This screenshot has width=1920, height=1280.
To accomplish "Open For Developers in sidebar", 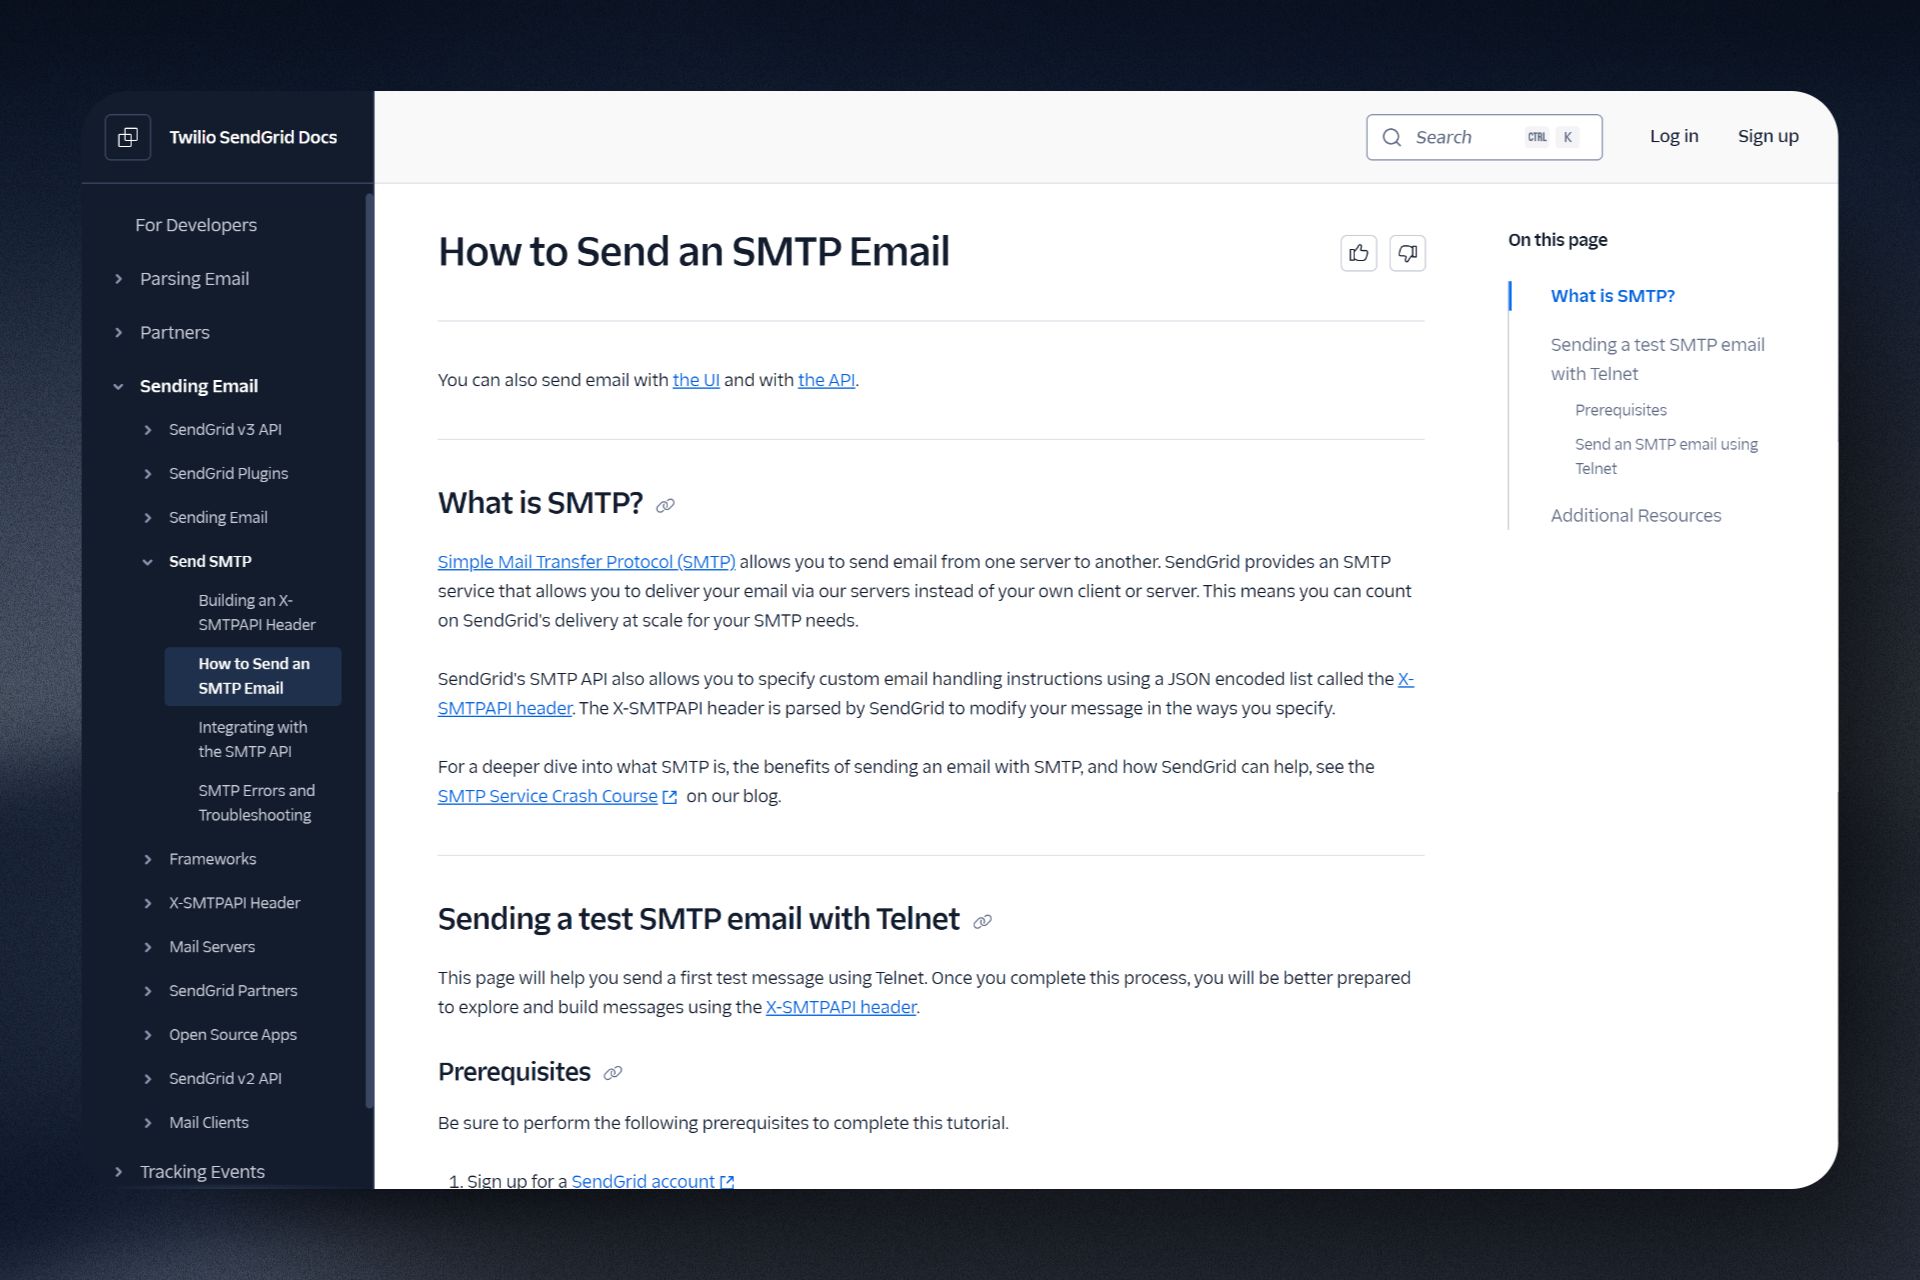I will [x=196, y=225].
